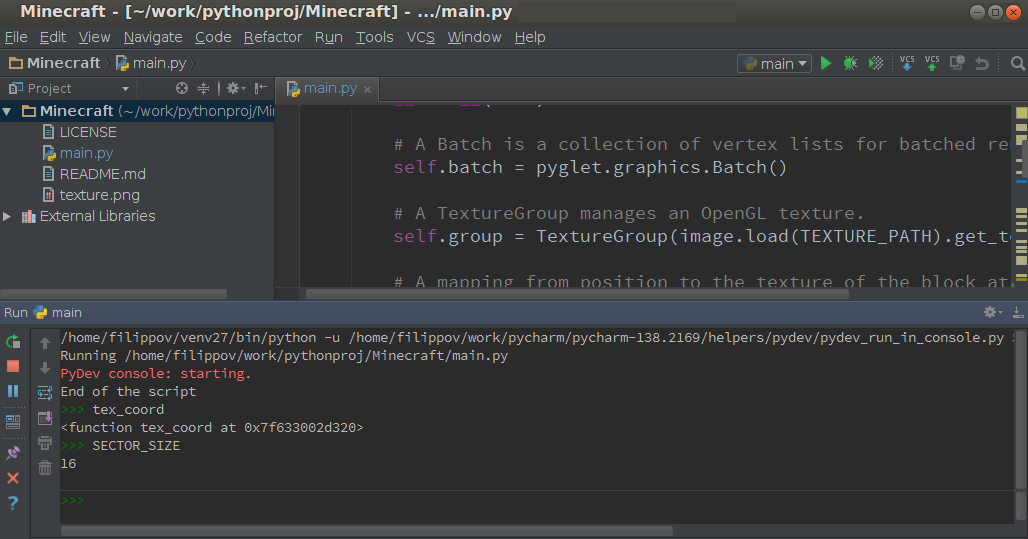Viewport: 1028px width, 539px height.
Task: Open the View menu
Action: tap(94, 37)
